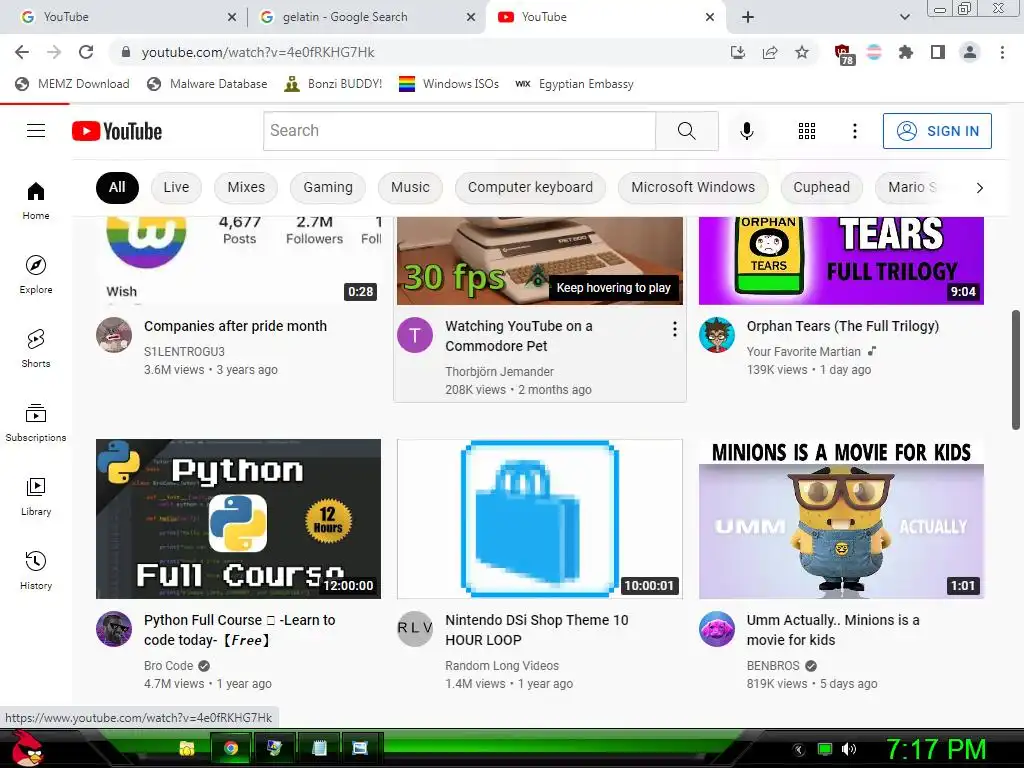Open YouTube settings three-dot menu
The width and height of the screenshot is (1024, 768).
coord(854,131)
